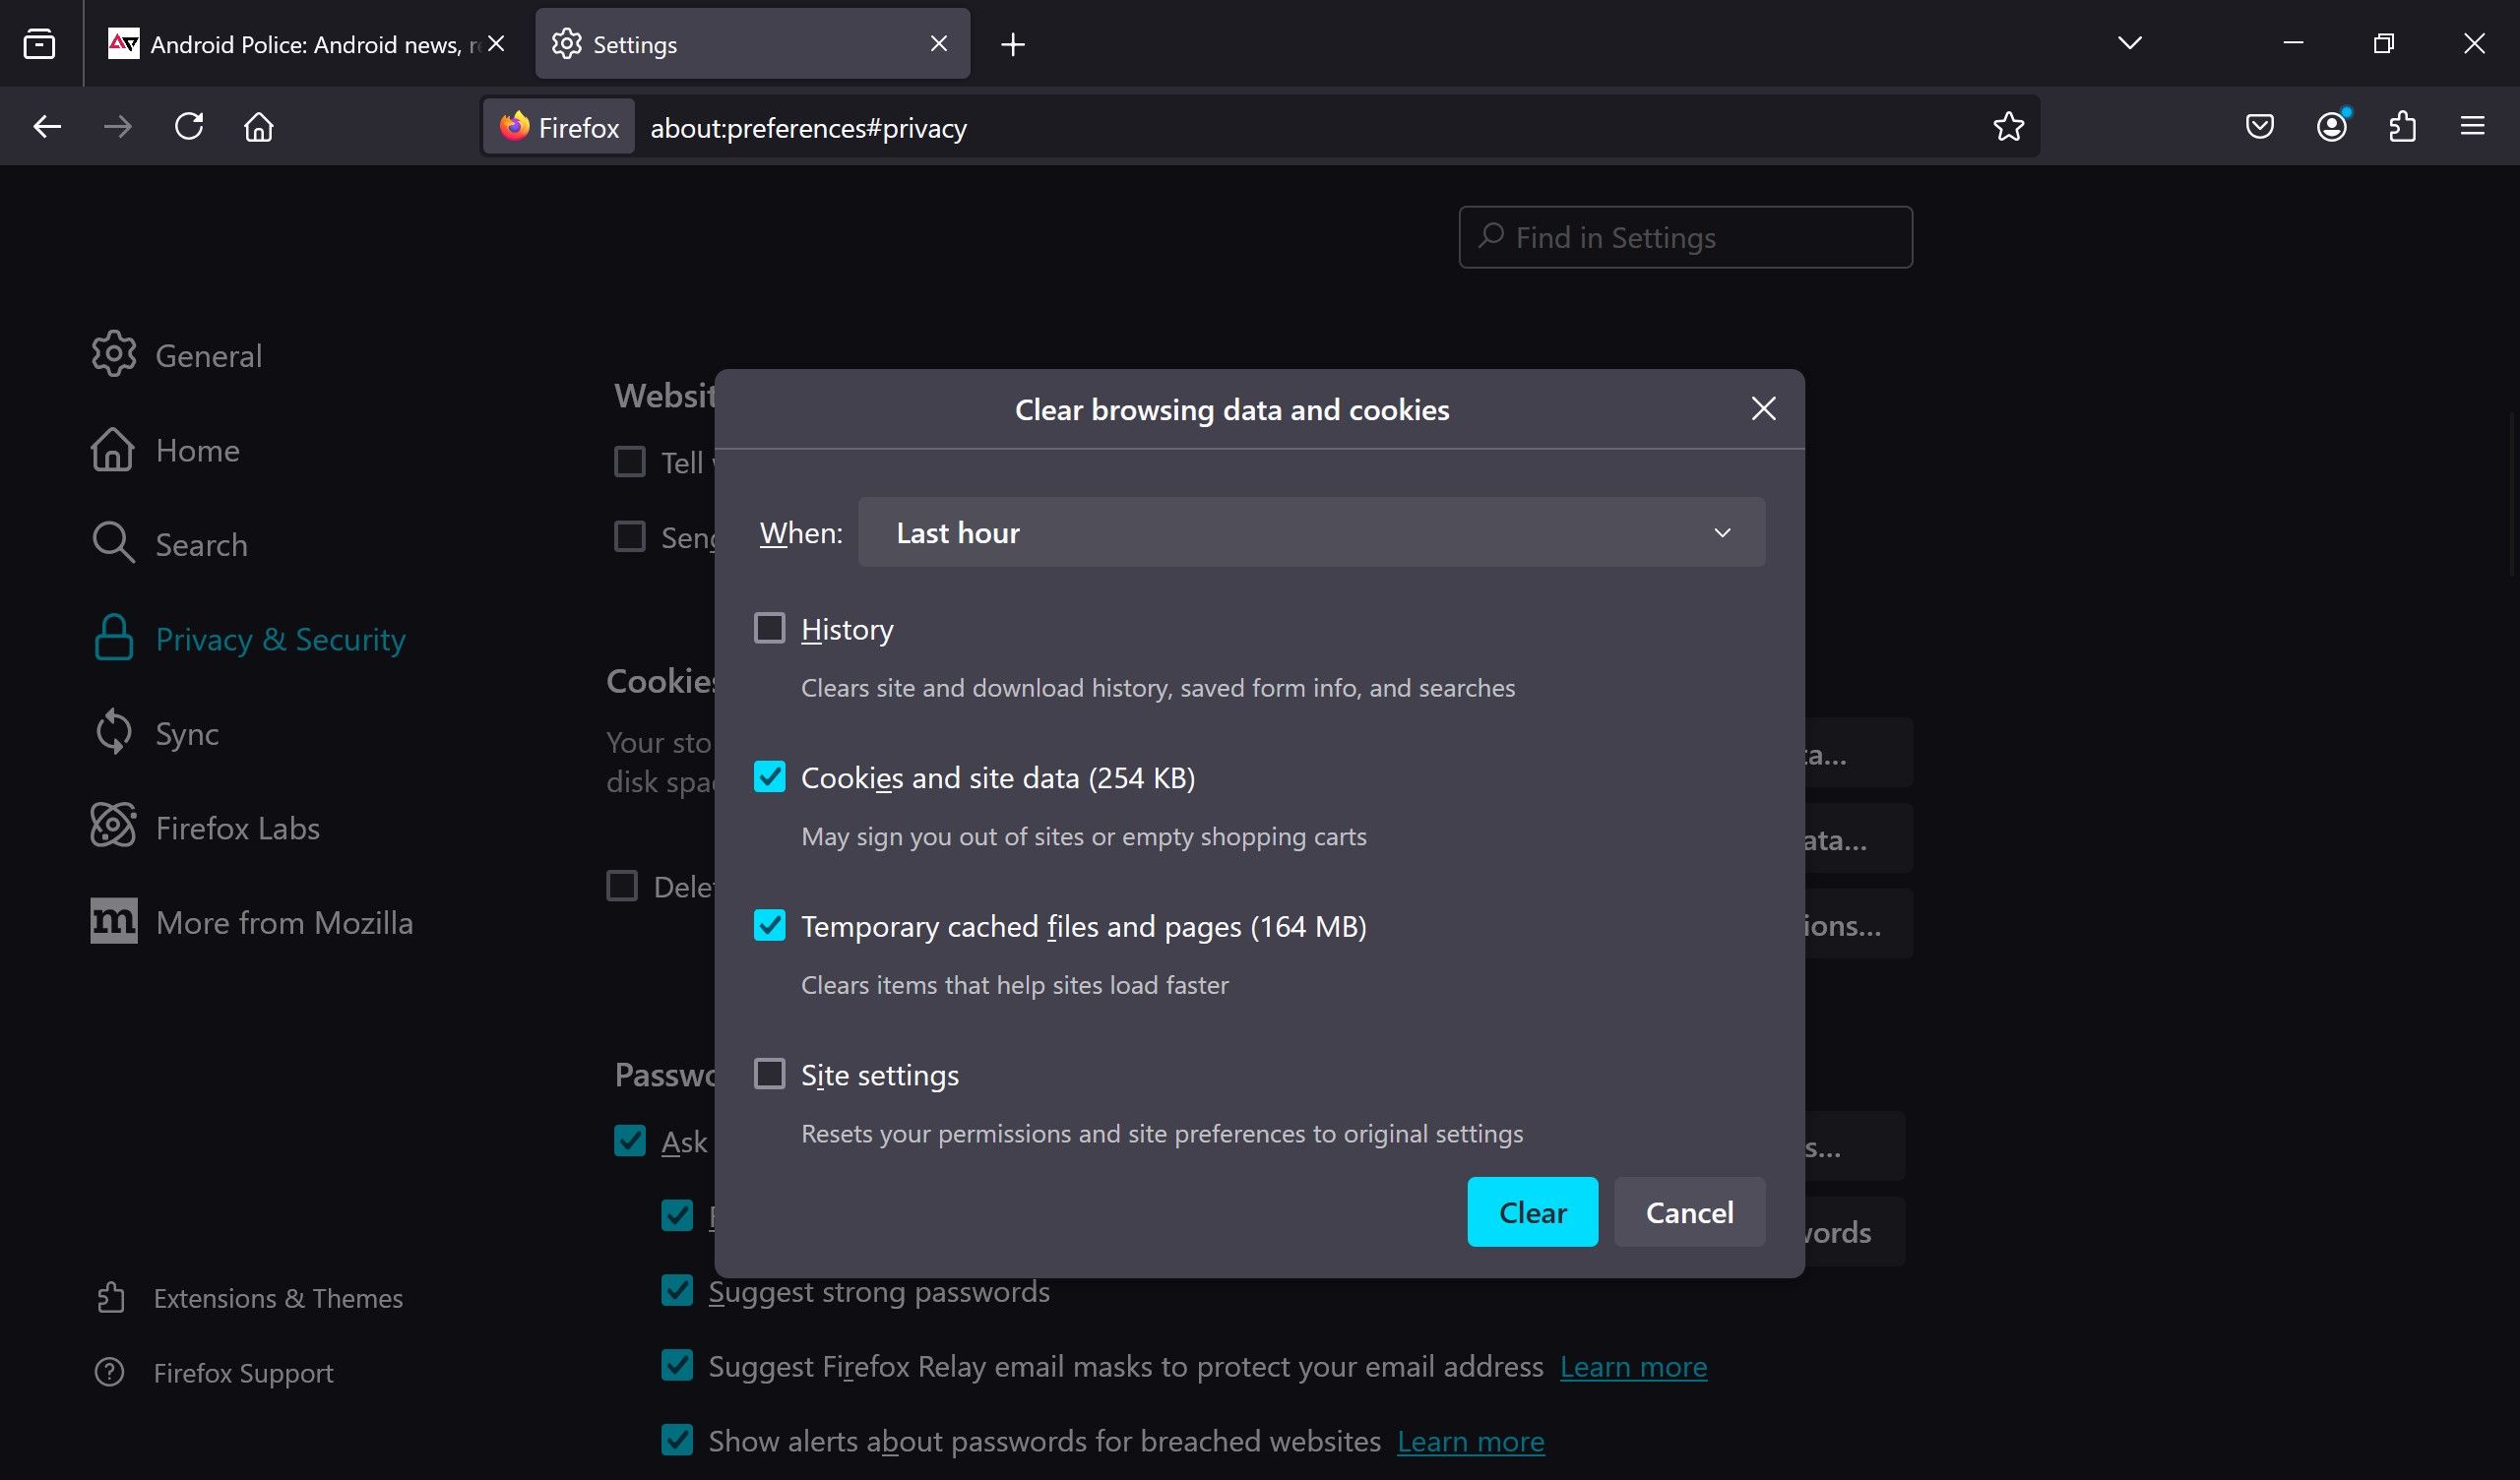The height and width of the screenshot is (1480, 2520).
Task: Click the More from Mozilla grid icon
Action: (x=113, y=920)
